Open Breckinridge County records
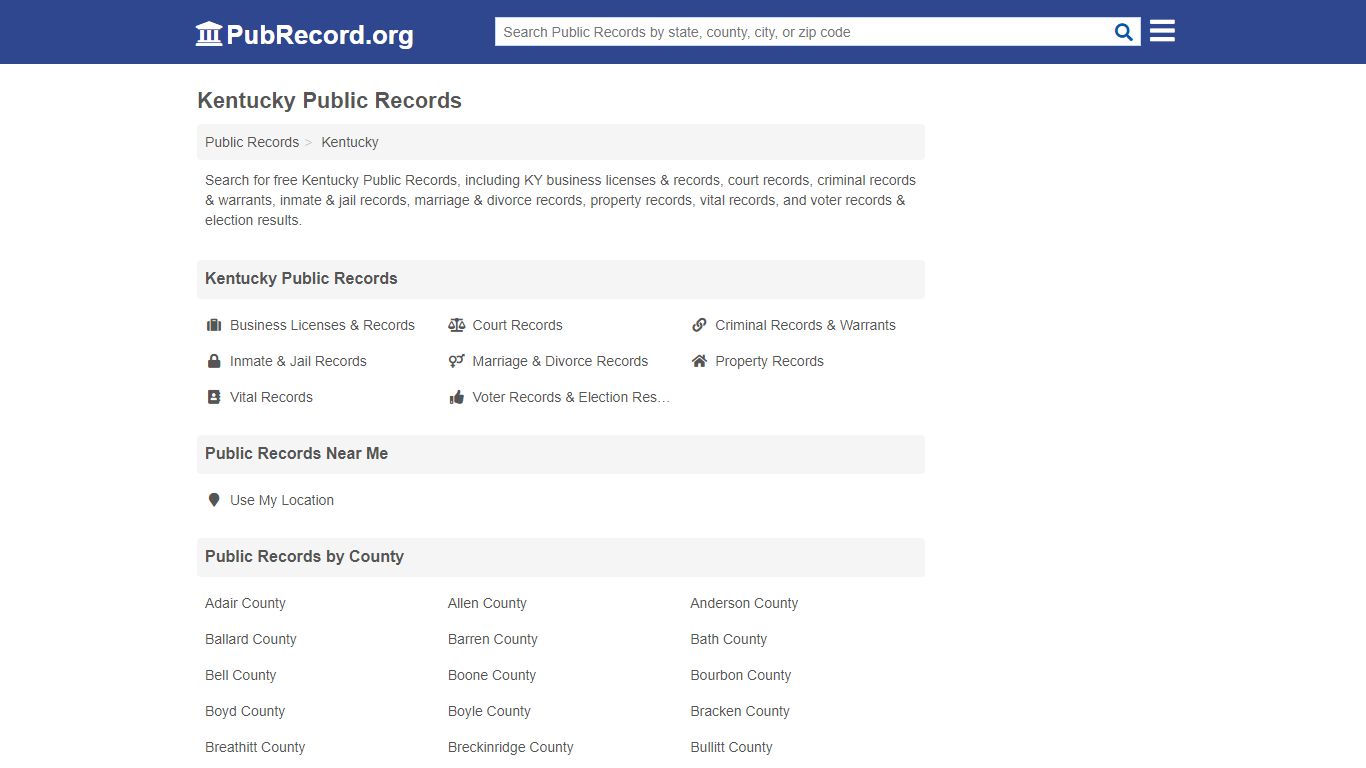Screen dimensions: 1366x768 tap(511, 747)
